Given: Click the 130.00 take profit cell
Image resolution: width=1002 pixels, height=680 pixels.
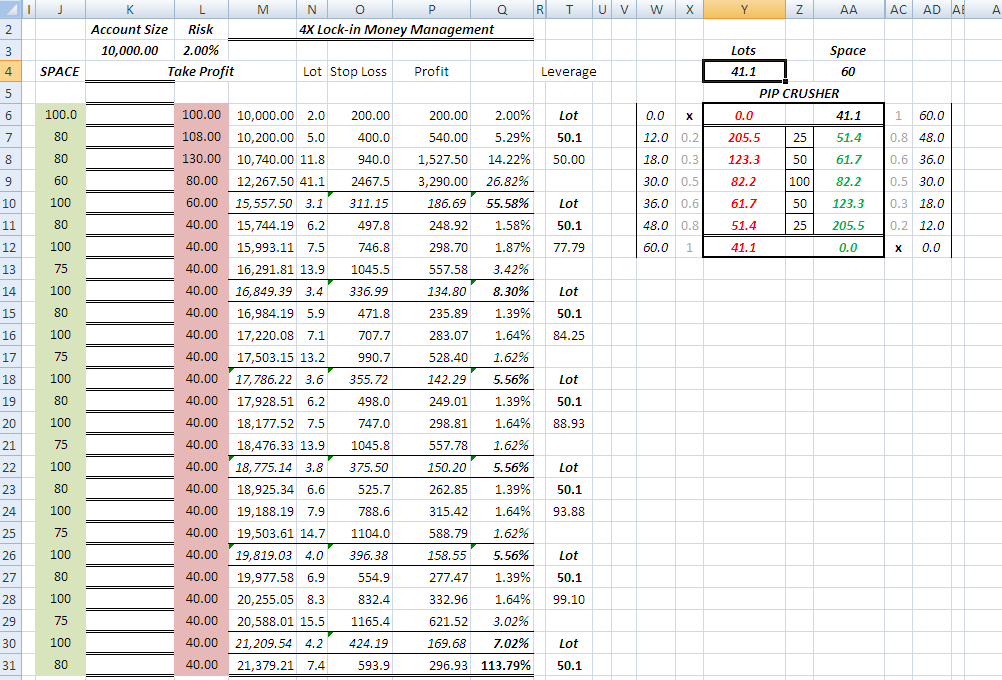Looking at the screenshot, I should click(x=201, y=158).
